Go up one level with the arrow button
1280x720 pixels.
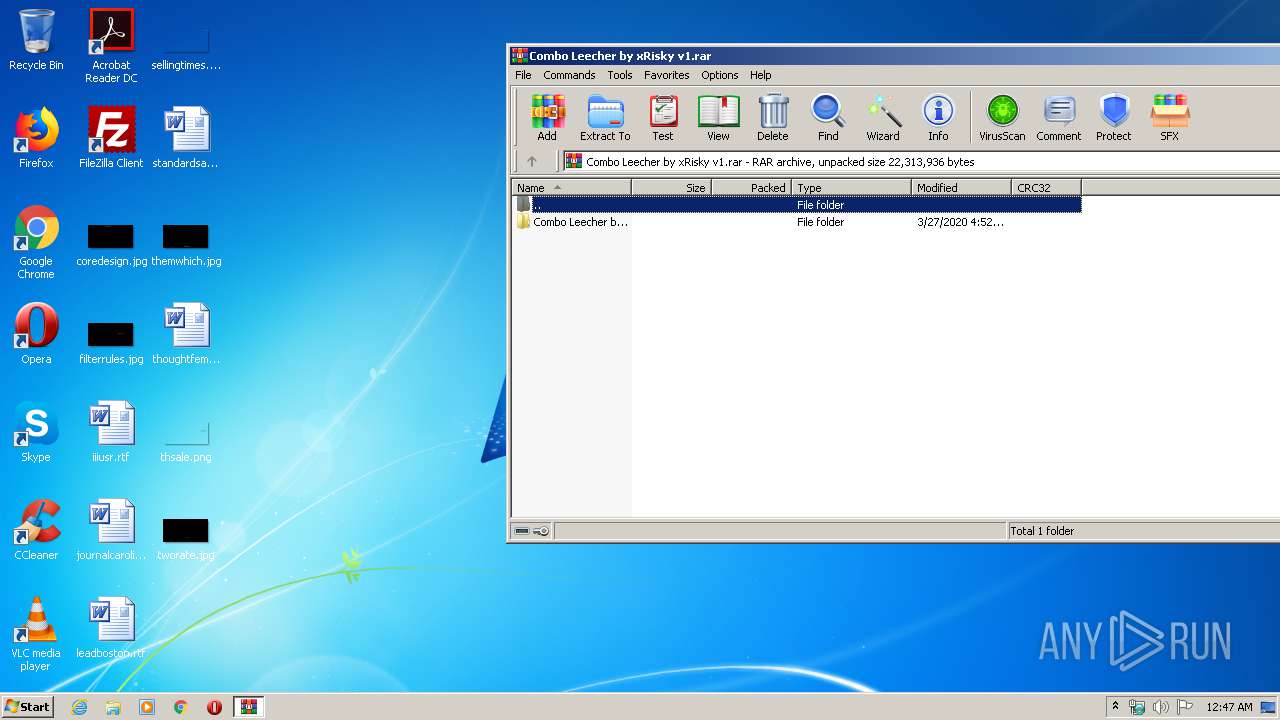(532, 161)
